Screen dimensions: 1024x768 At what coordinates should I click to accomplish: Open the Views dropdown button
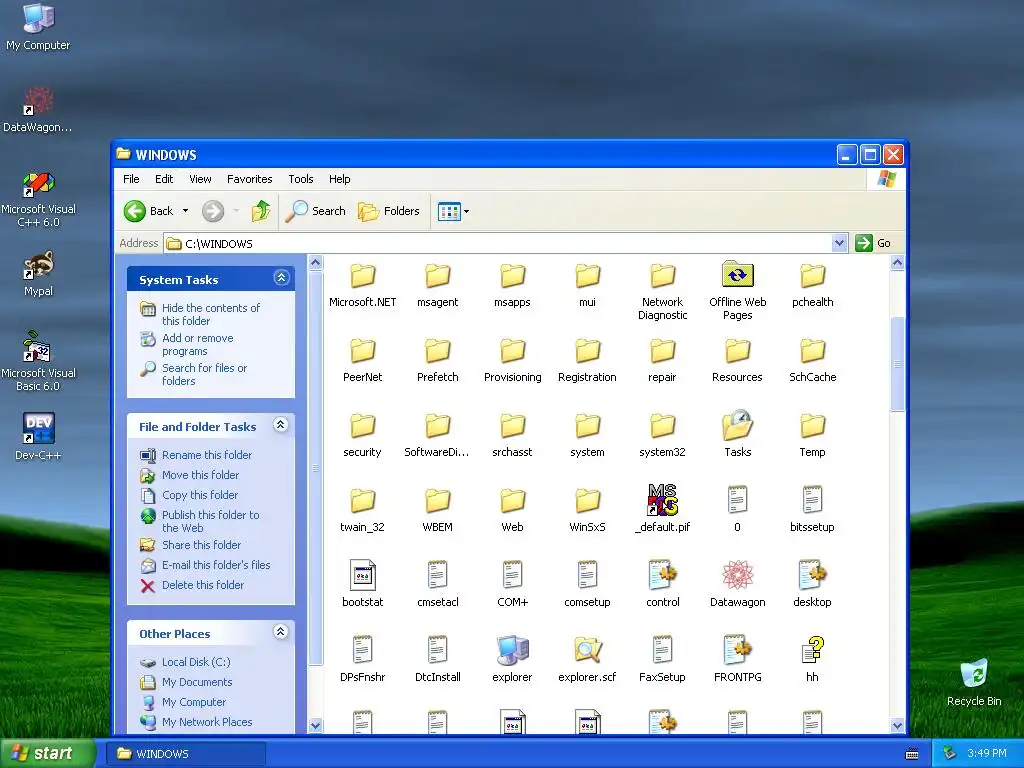[453, 211]
